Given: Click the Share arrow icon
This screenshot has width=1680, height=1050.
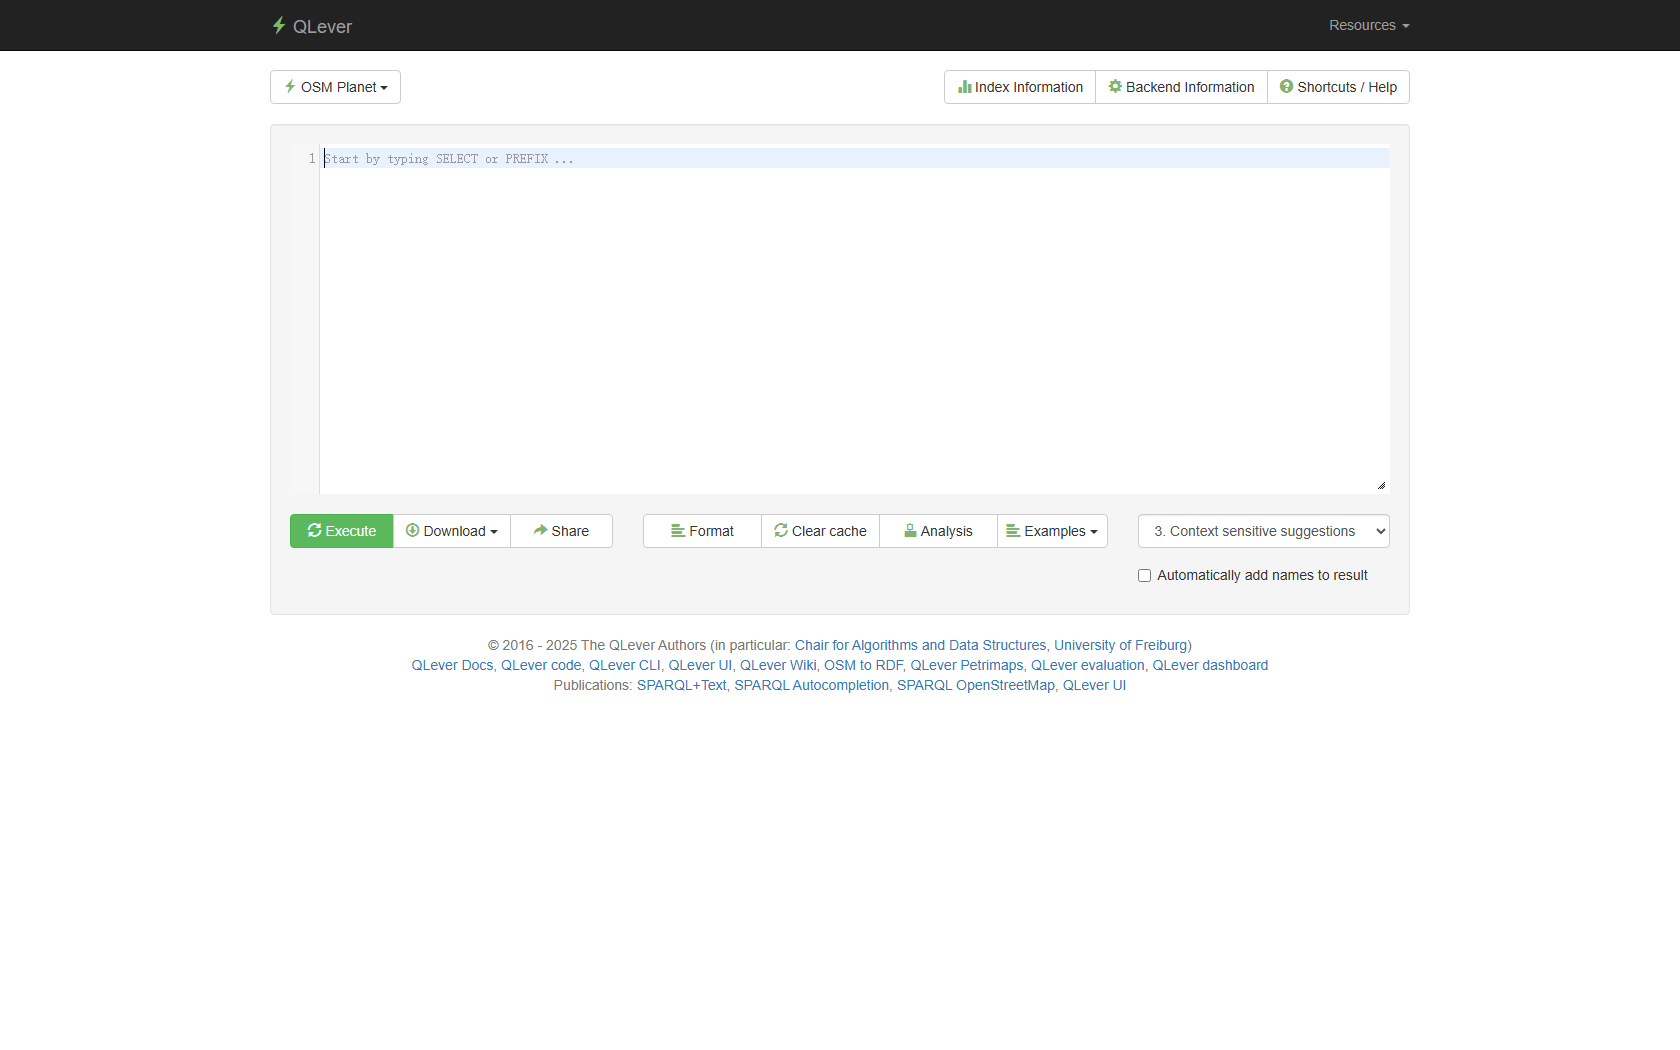Looking at the screenshot, I should [540, 530].
